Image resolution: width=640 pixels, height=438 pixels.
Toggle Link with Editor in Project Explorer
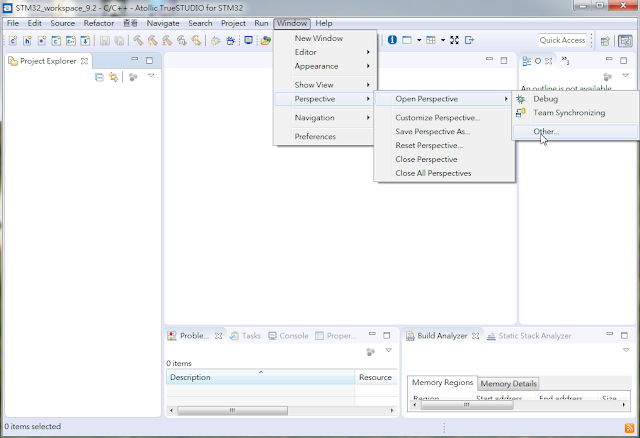(113, 77)
